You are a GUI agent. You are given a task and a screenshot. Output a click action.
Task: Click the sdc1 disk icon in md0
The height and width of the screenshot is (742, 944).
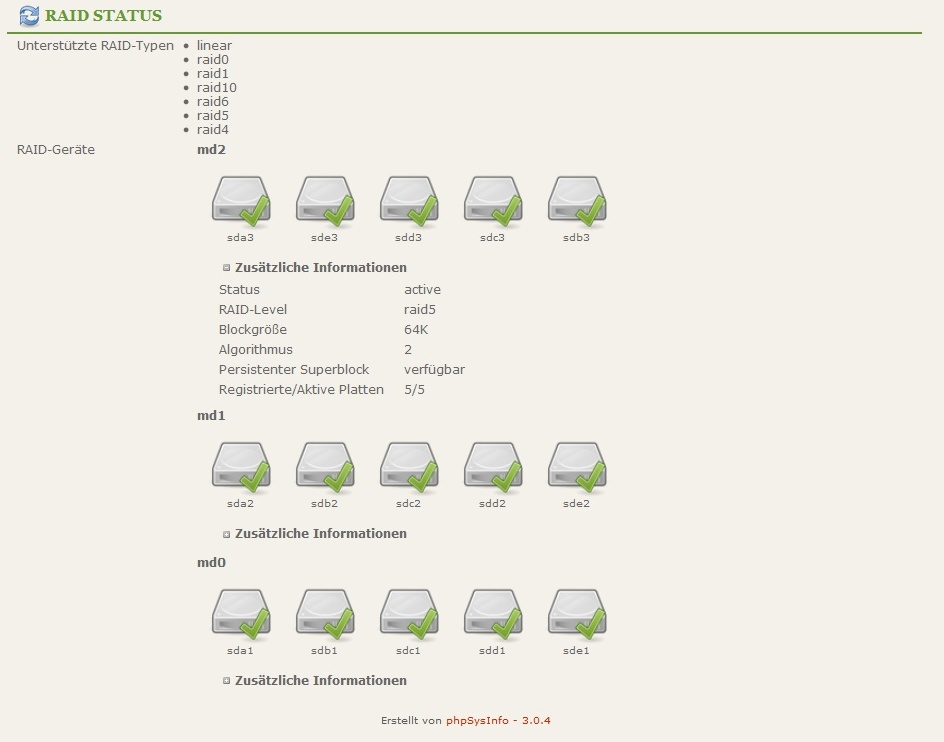pos(409,614)
